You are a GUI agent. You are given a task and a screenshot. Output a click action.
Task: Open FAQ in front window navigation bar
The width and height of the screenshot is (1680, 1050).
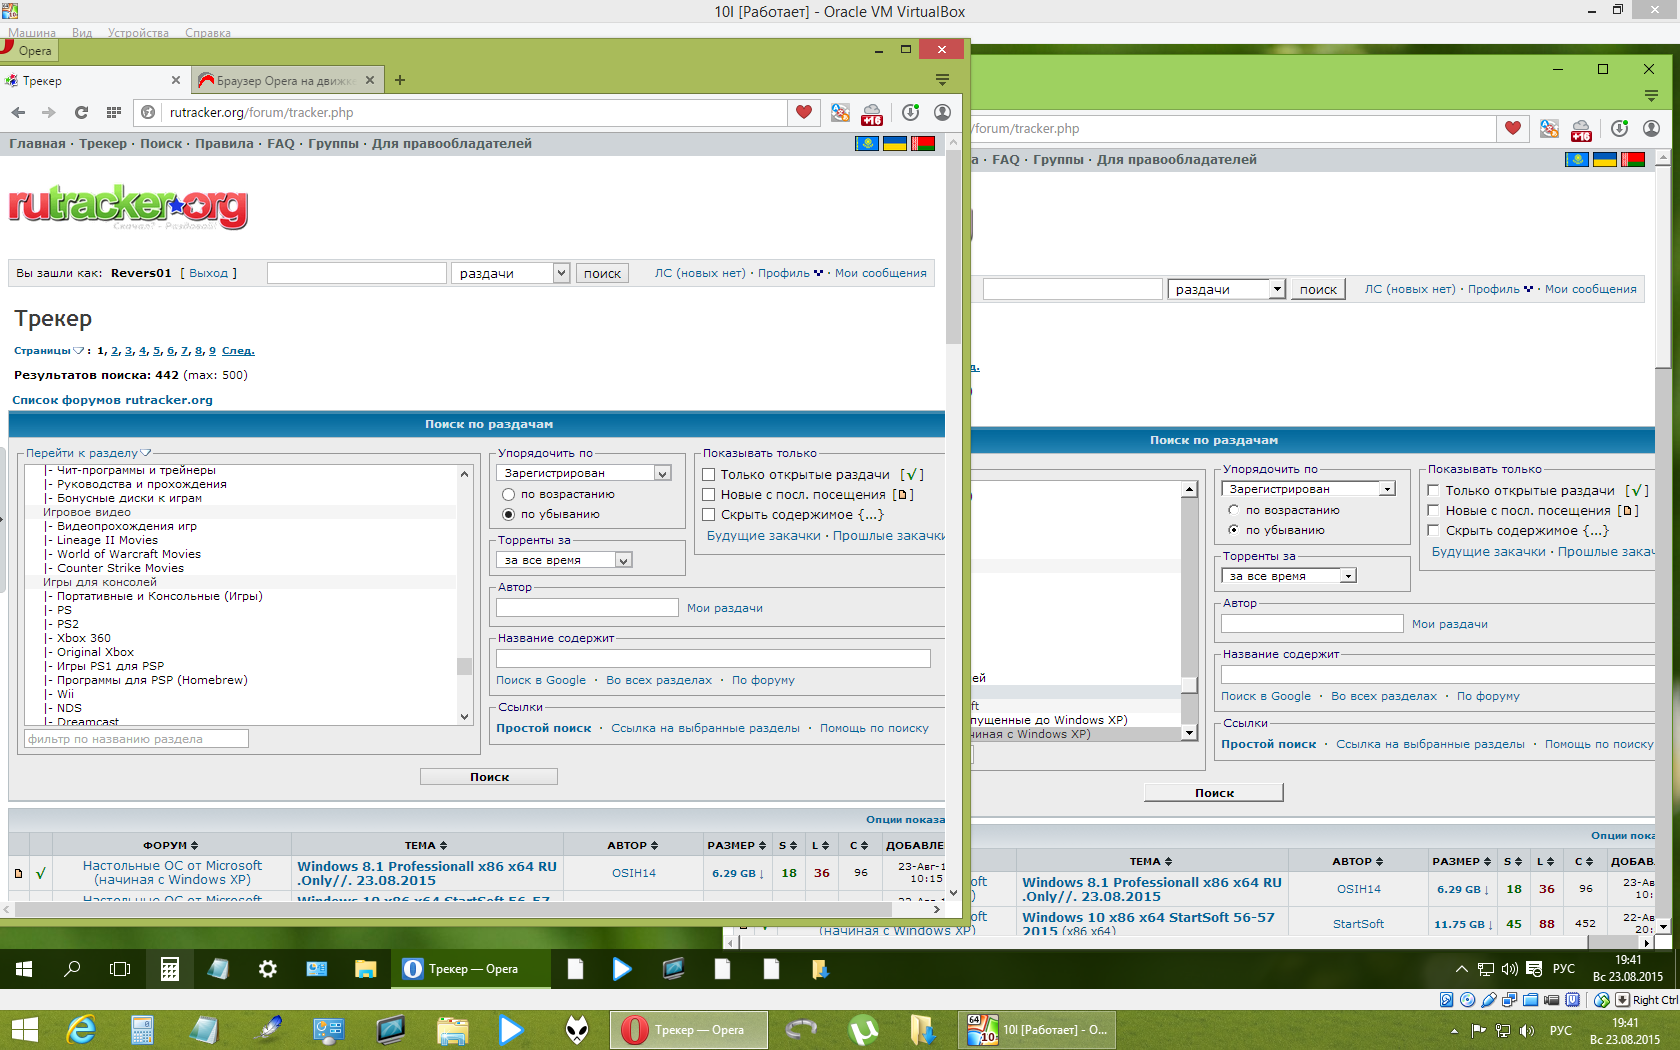coord(281,144)
